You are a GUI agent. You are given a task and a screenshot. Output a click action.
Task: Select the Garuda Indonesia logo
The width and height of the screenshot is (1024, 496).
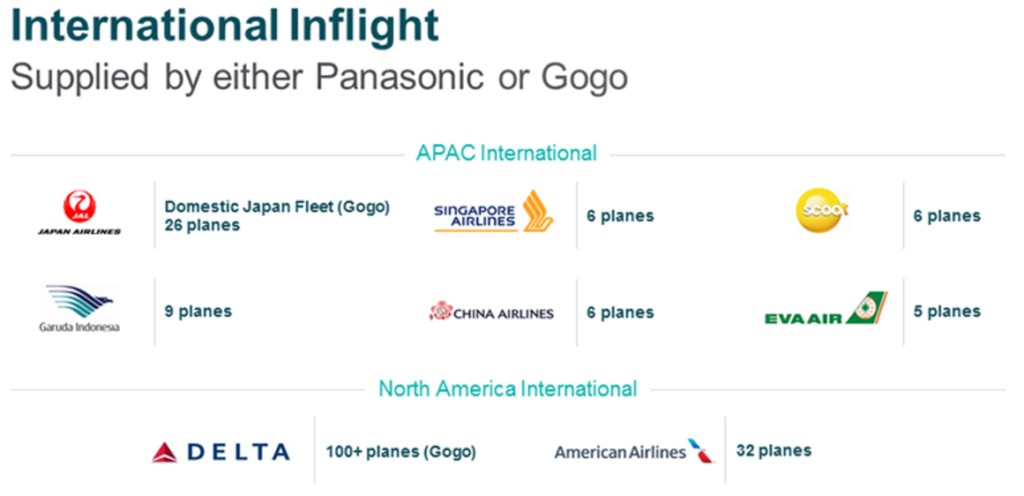79,309
